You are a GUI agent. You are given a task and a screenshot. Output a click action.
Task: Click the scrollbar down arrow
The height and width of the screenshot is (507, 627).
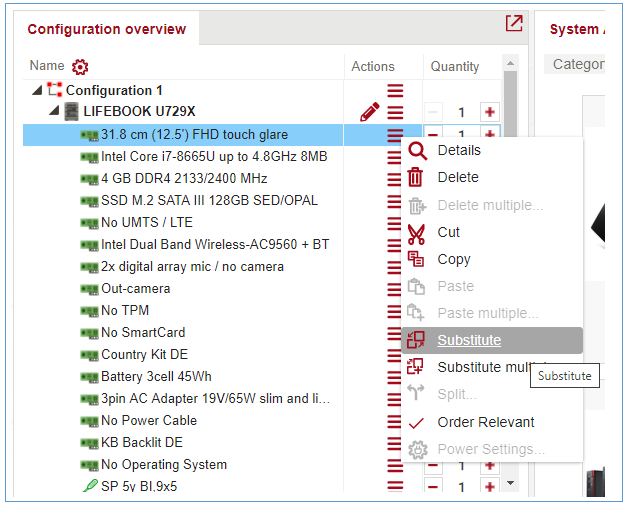510,483
